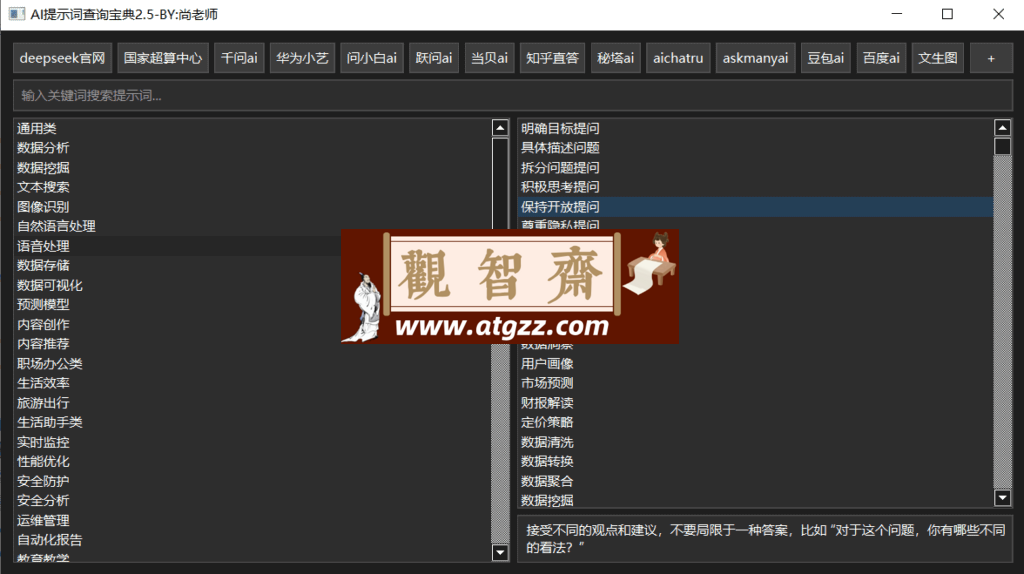Screen dimensions: 1024x574
Task: Select the 数据转换 prompt
Action: [756, 462]
